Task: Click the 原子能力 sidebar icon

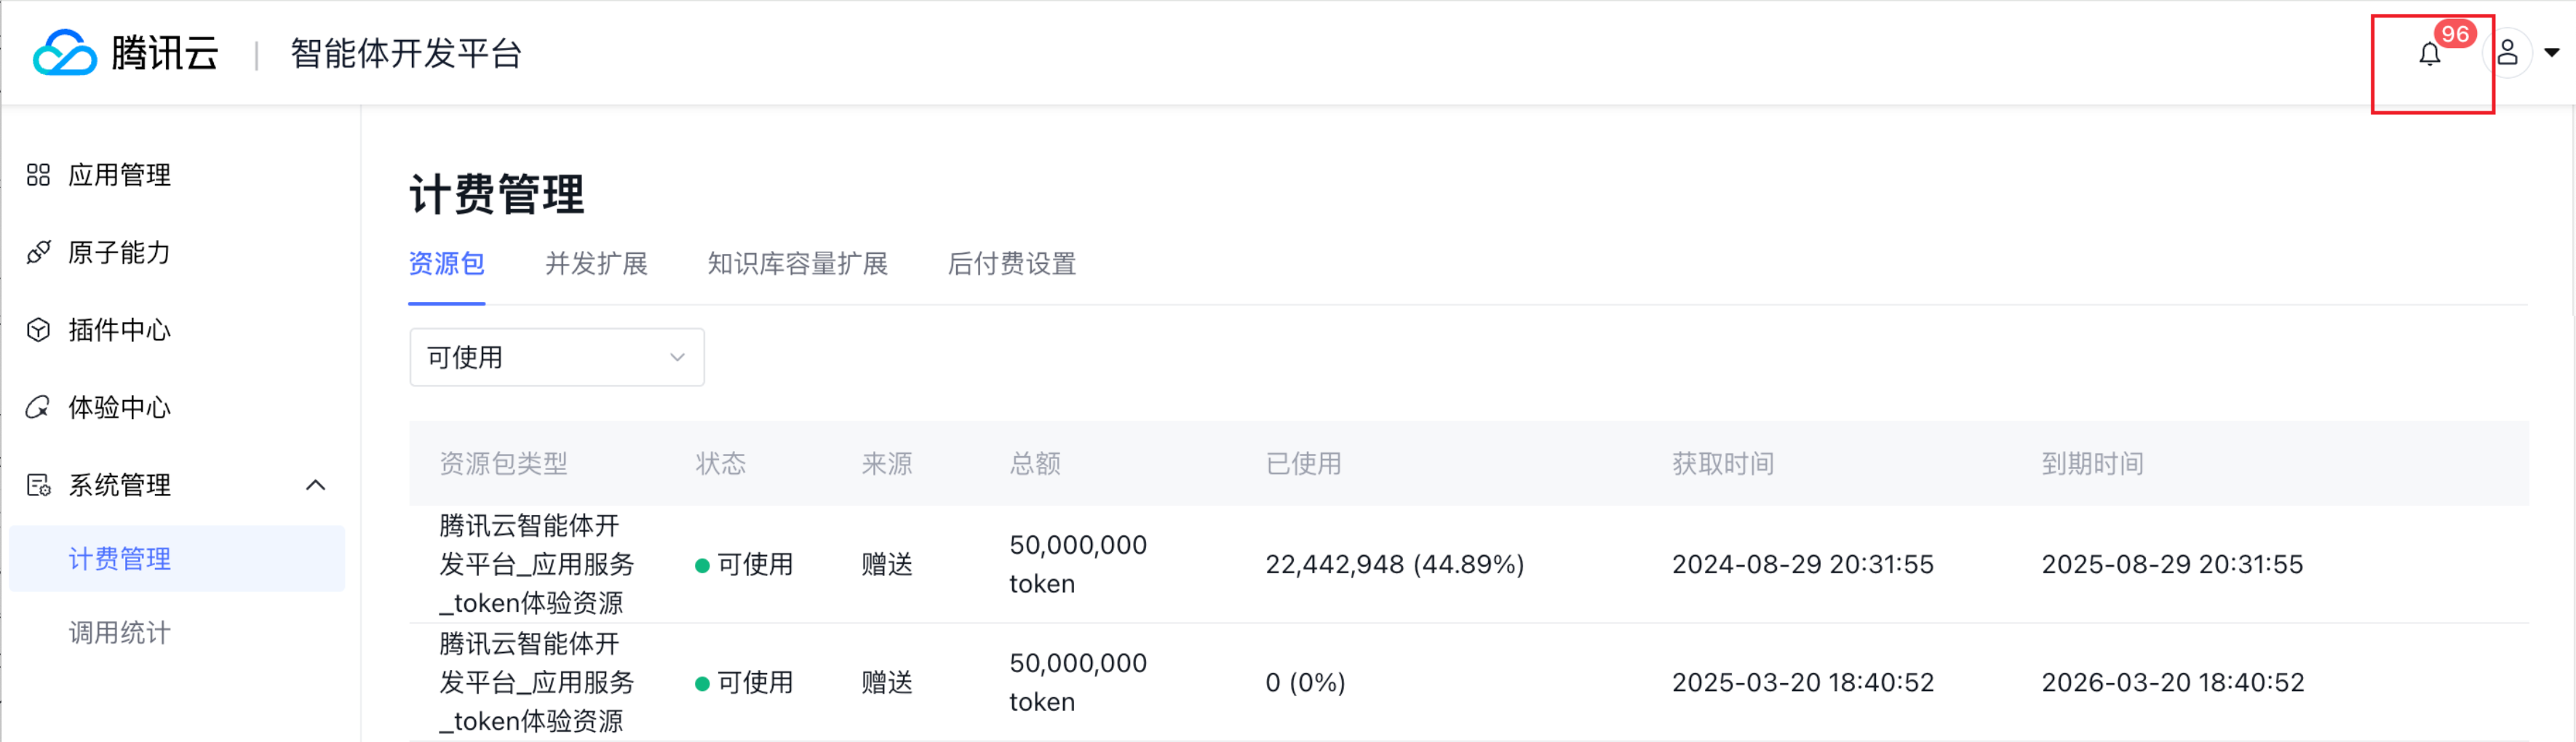Action: click(x=38, y=253)
